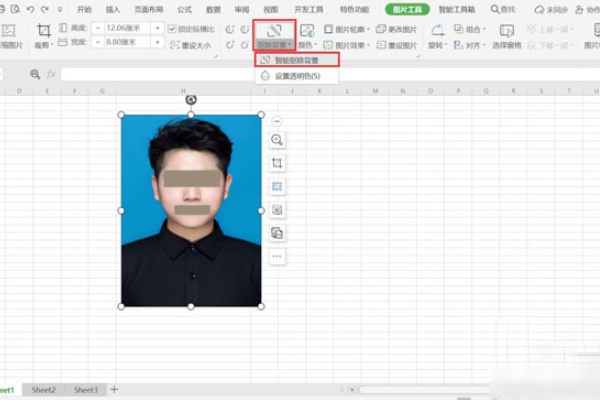600x400 pixels.
Task: Open the 视图 ribbon tab
Action: tap(271, 9)
